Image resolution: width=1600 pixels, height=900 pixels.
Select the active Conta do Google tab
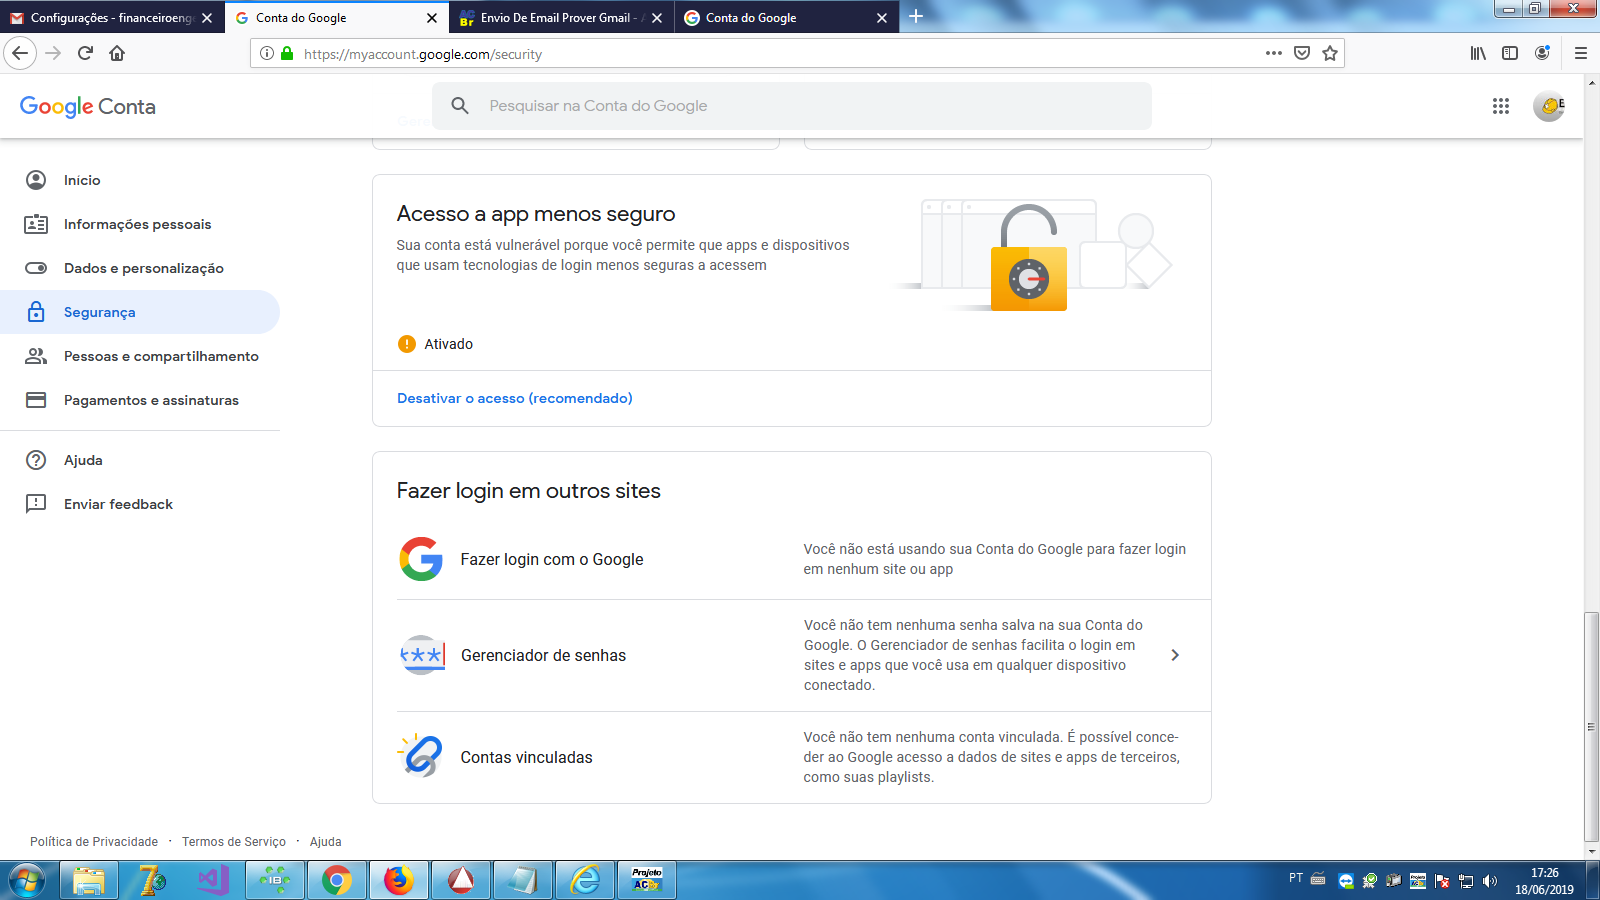[x=337, y=18]
